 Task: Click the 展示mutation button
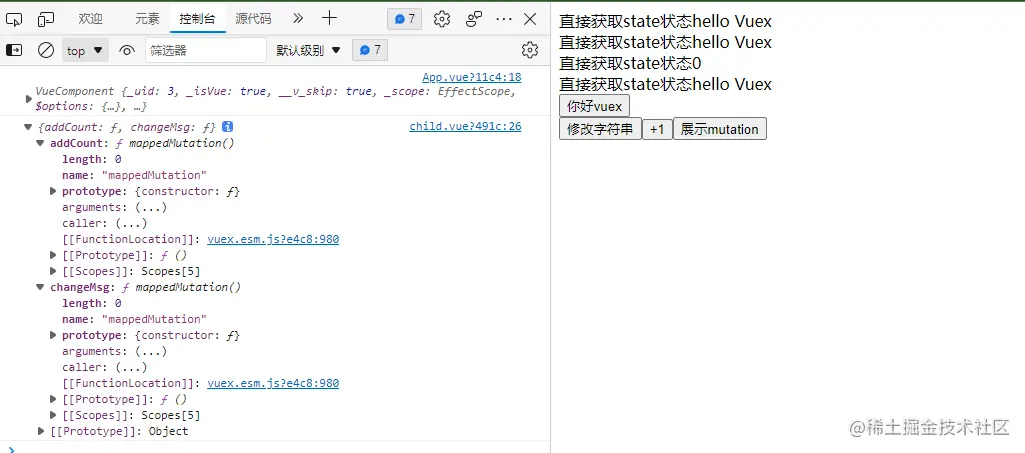[720, 129]
